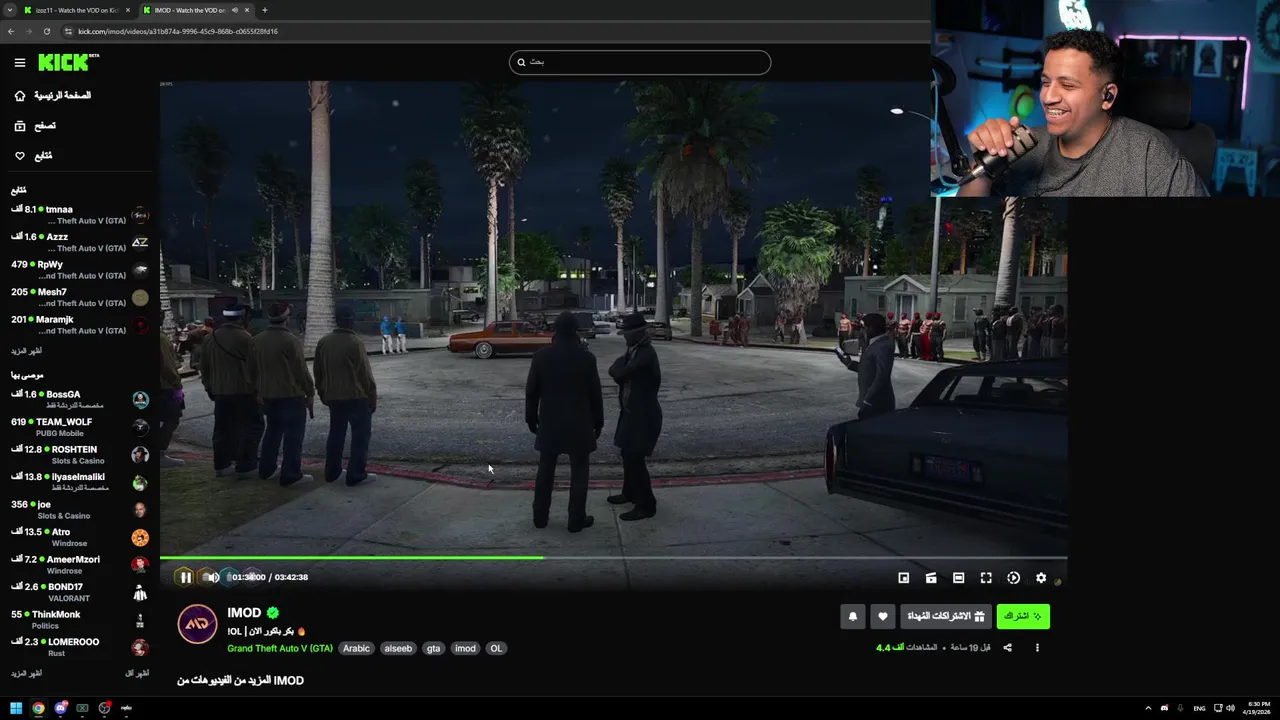This screenshot has width=1280, height=720.
Task: Click the KICK logo
Action: pos(68,62)
